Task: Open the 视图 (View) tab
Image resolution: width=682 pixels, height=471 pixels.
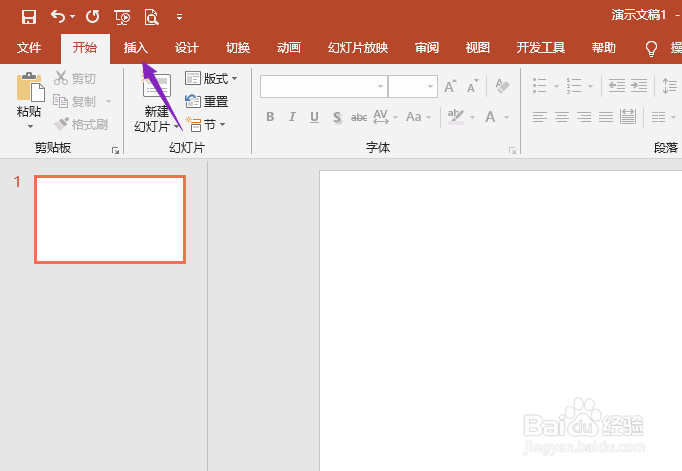Action: point(478,47)
